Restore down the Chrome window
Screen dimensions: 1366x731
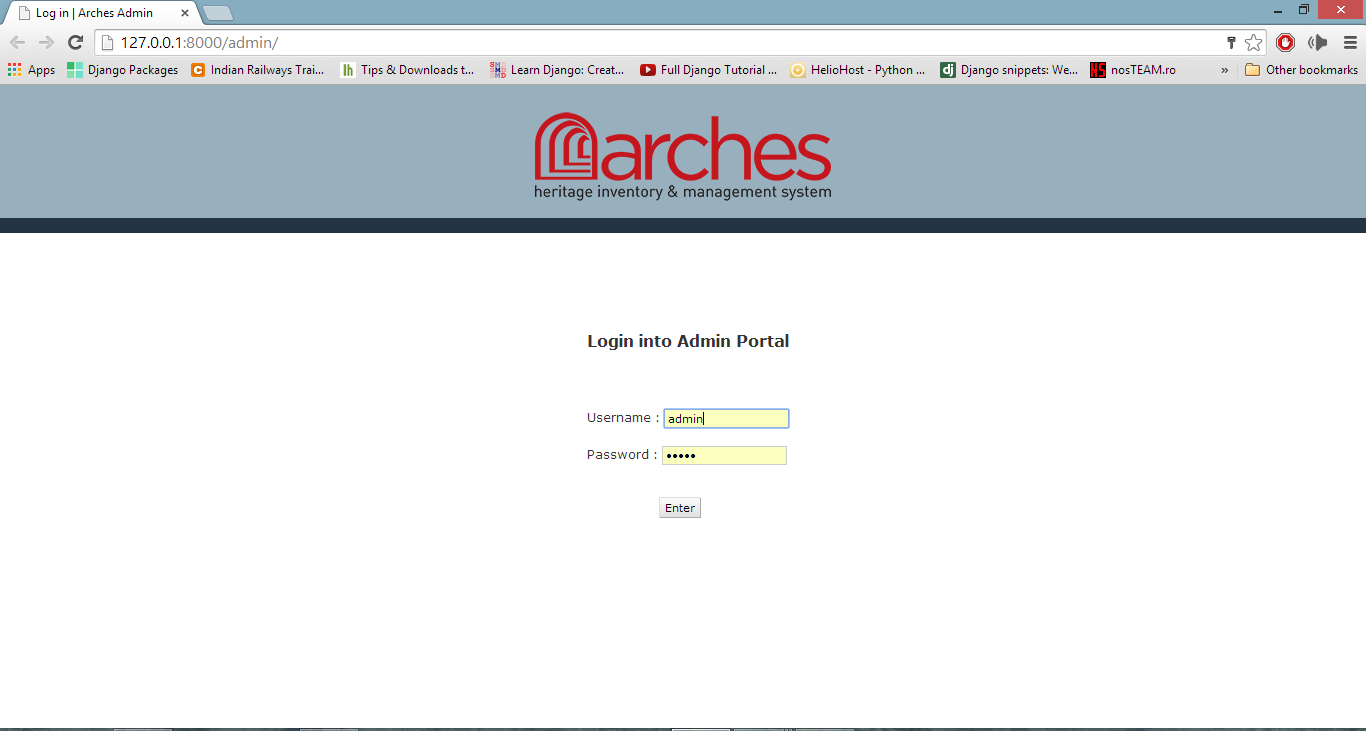tap(1304, 9)
